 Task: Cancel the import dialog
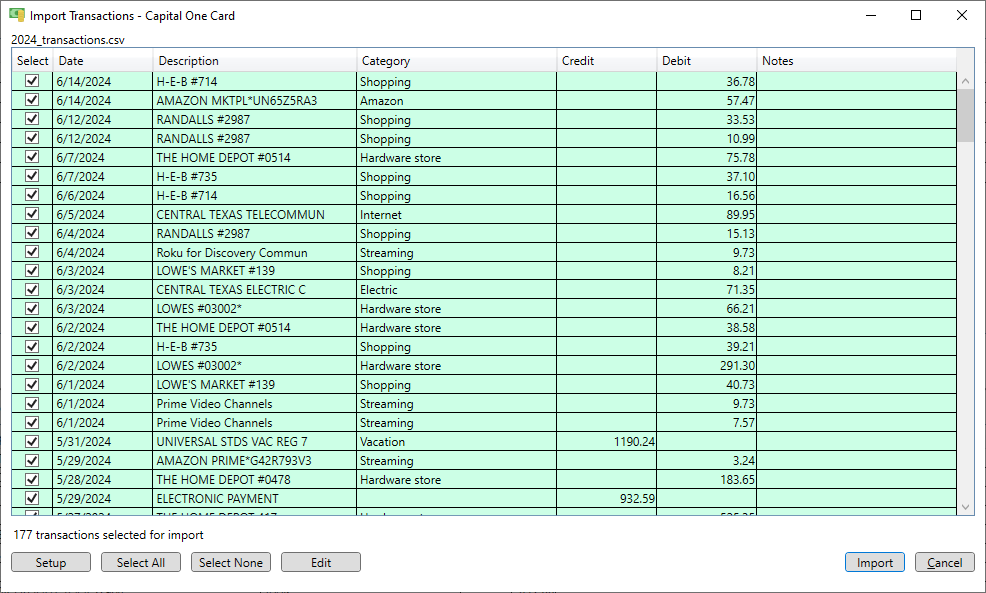tap(944, 562)
